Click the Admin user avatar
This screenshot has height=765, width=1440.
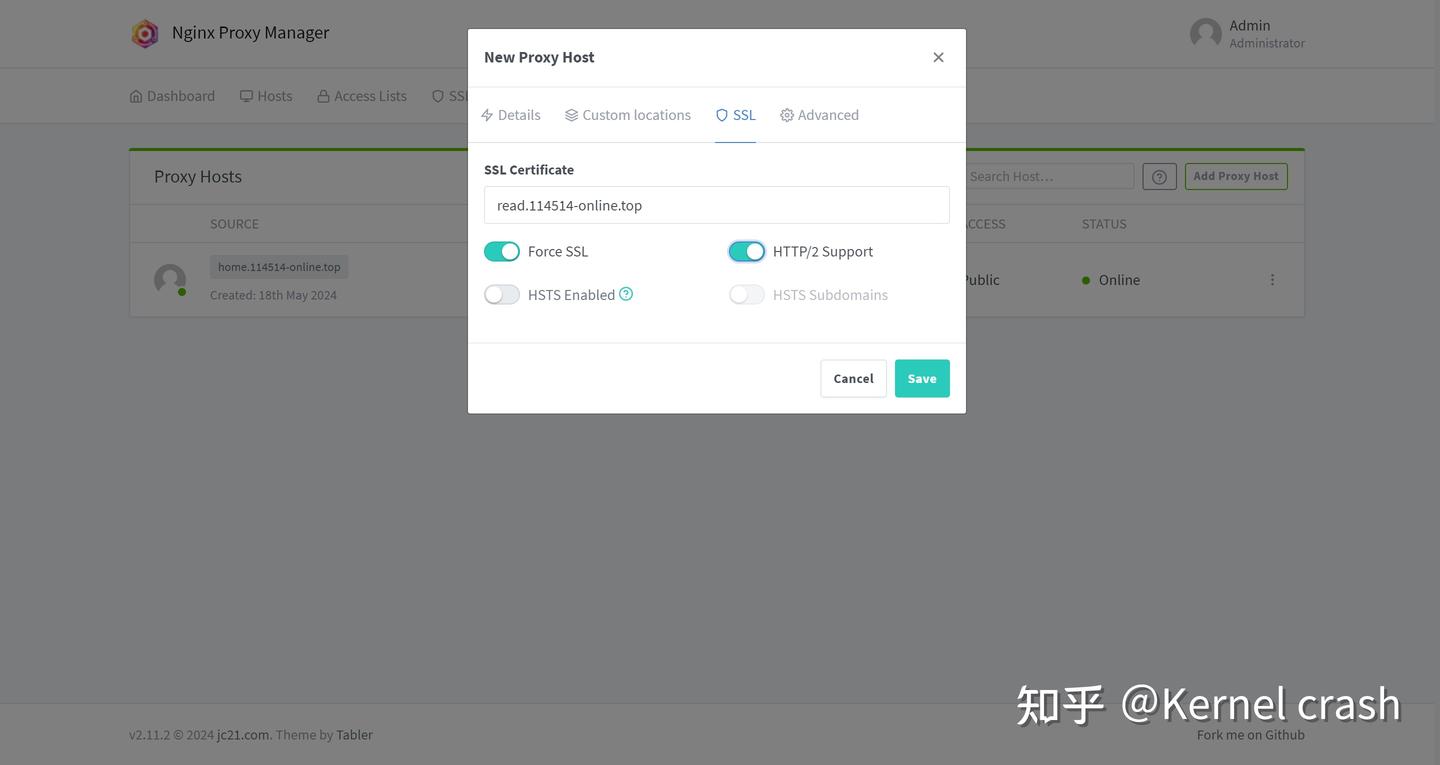1205,34
